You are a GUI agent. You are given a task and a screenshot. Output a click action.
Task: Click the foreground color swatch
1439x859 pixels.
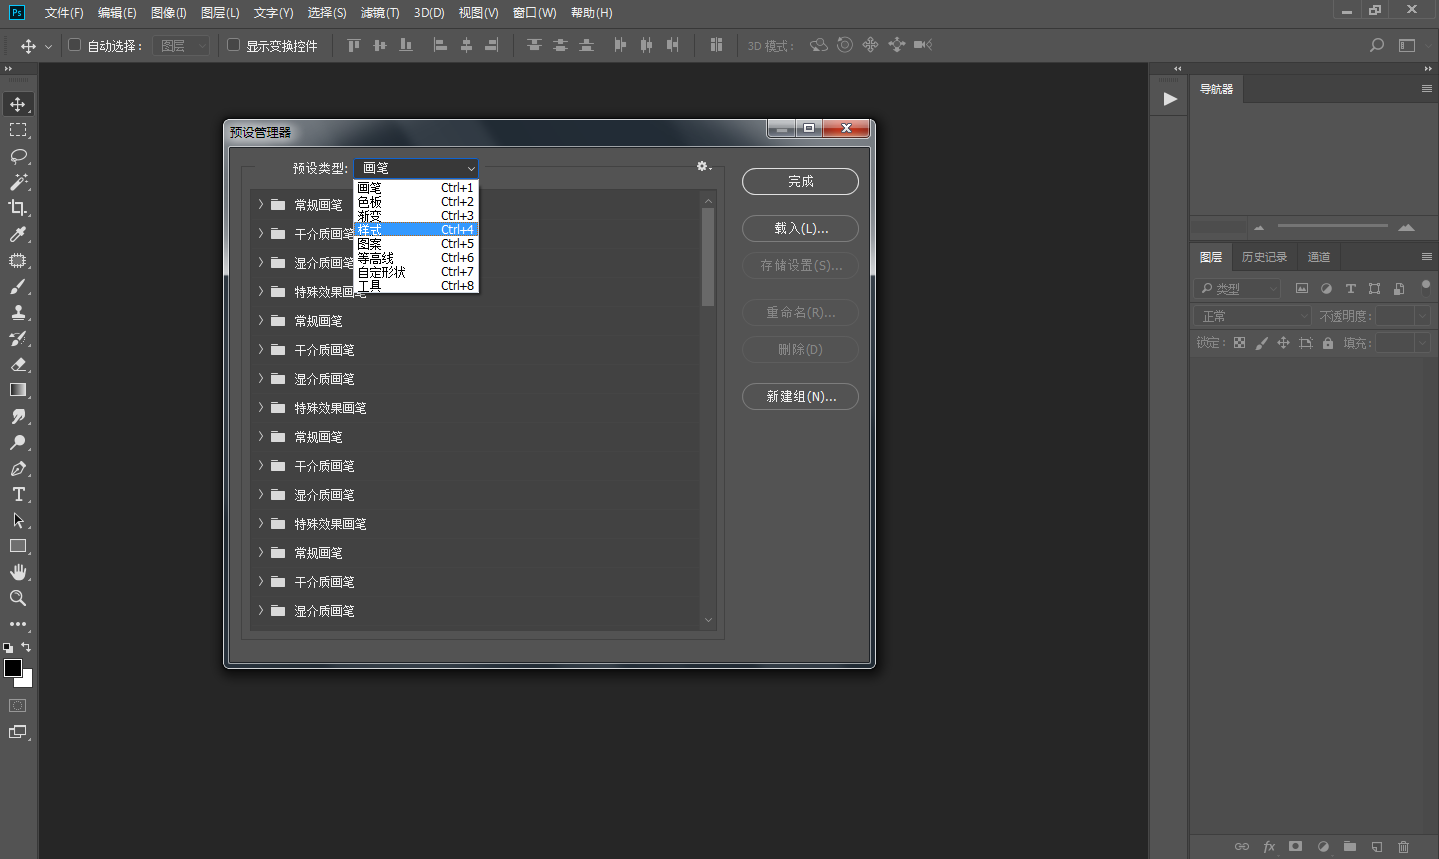coord(12,667)
